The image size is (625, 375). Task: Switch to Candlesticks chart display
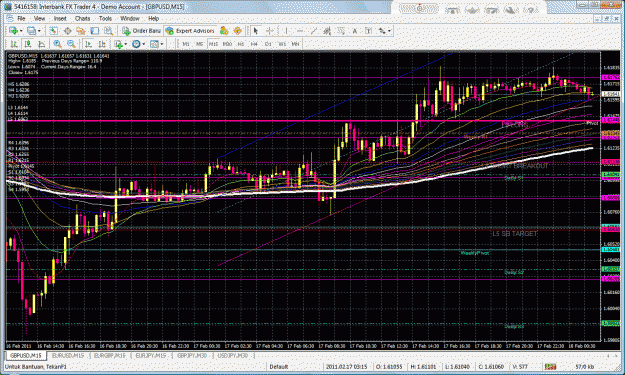pos(28,44)
